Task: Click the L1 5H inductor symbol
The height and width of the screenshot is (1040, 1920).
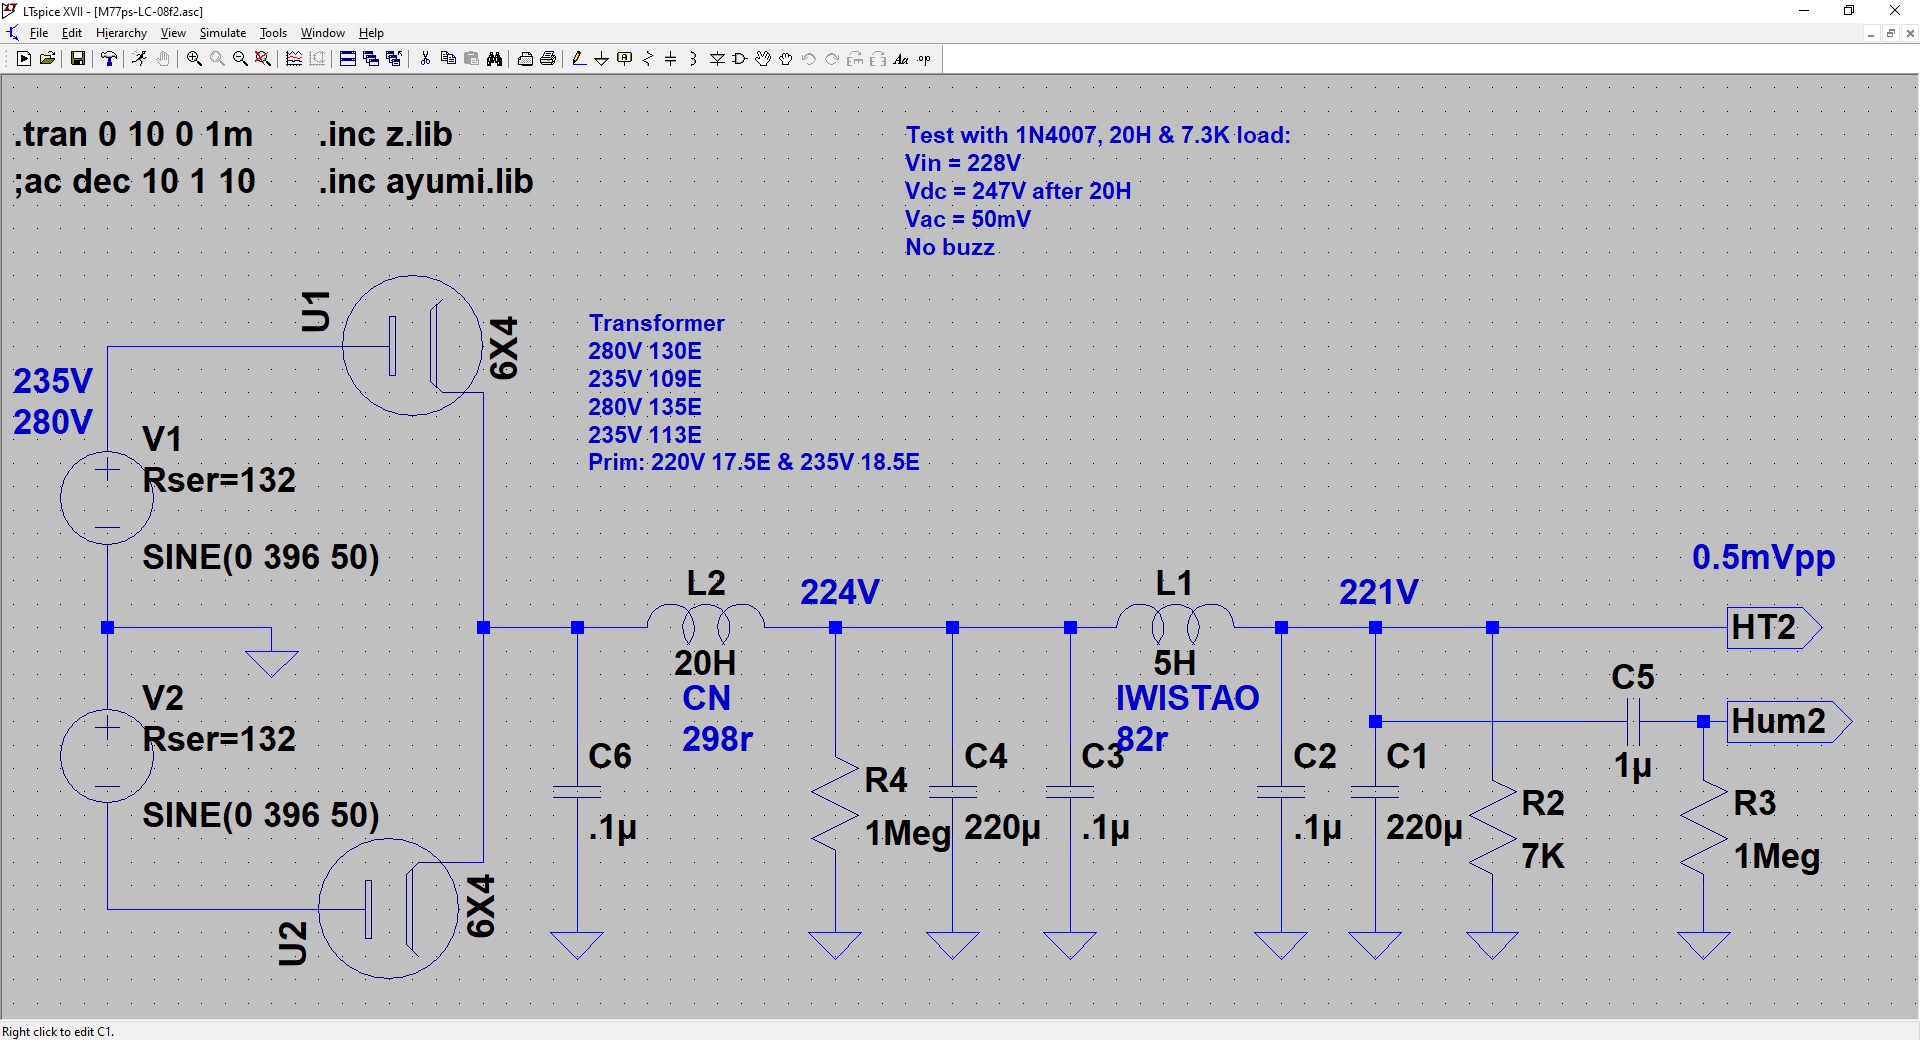Action: click(x=1175, y=623)
